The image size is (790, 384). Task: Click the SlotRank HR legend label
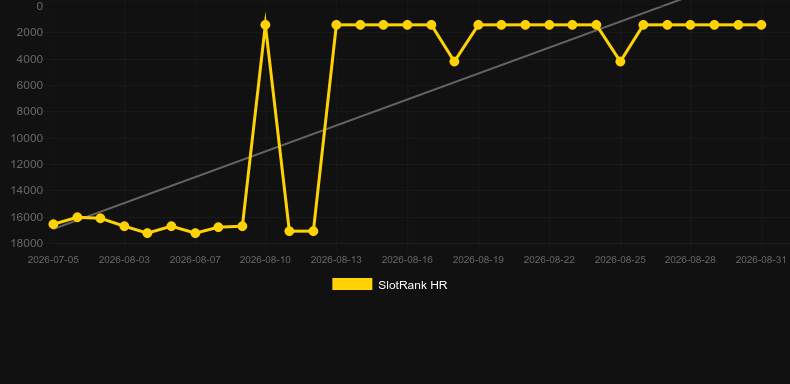[413, 285]
